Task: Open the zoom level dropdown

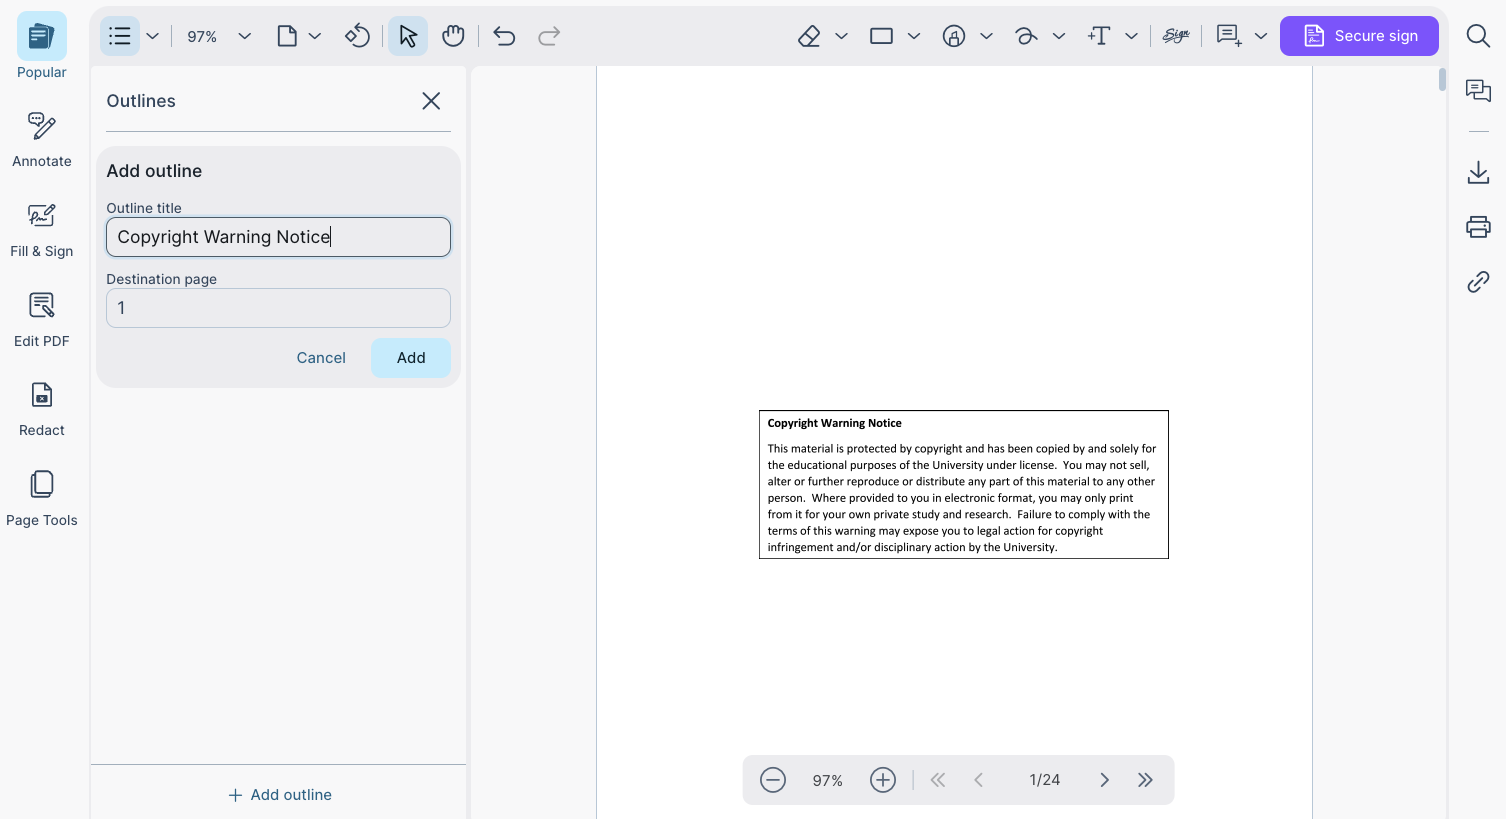Action: 244,35
